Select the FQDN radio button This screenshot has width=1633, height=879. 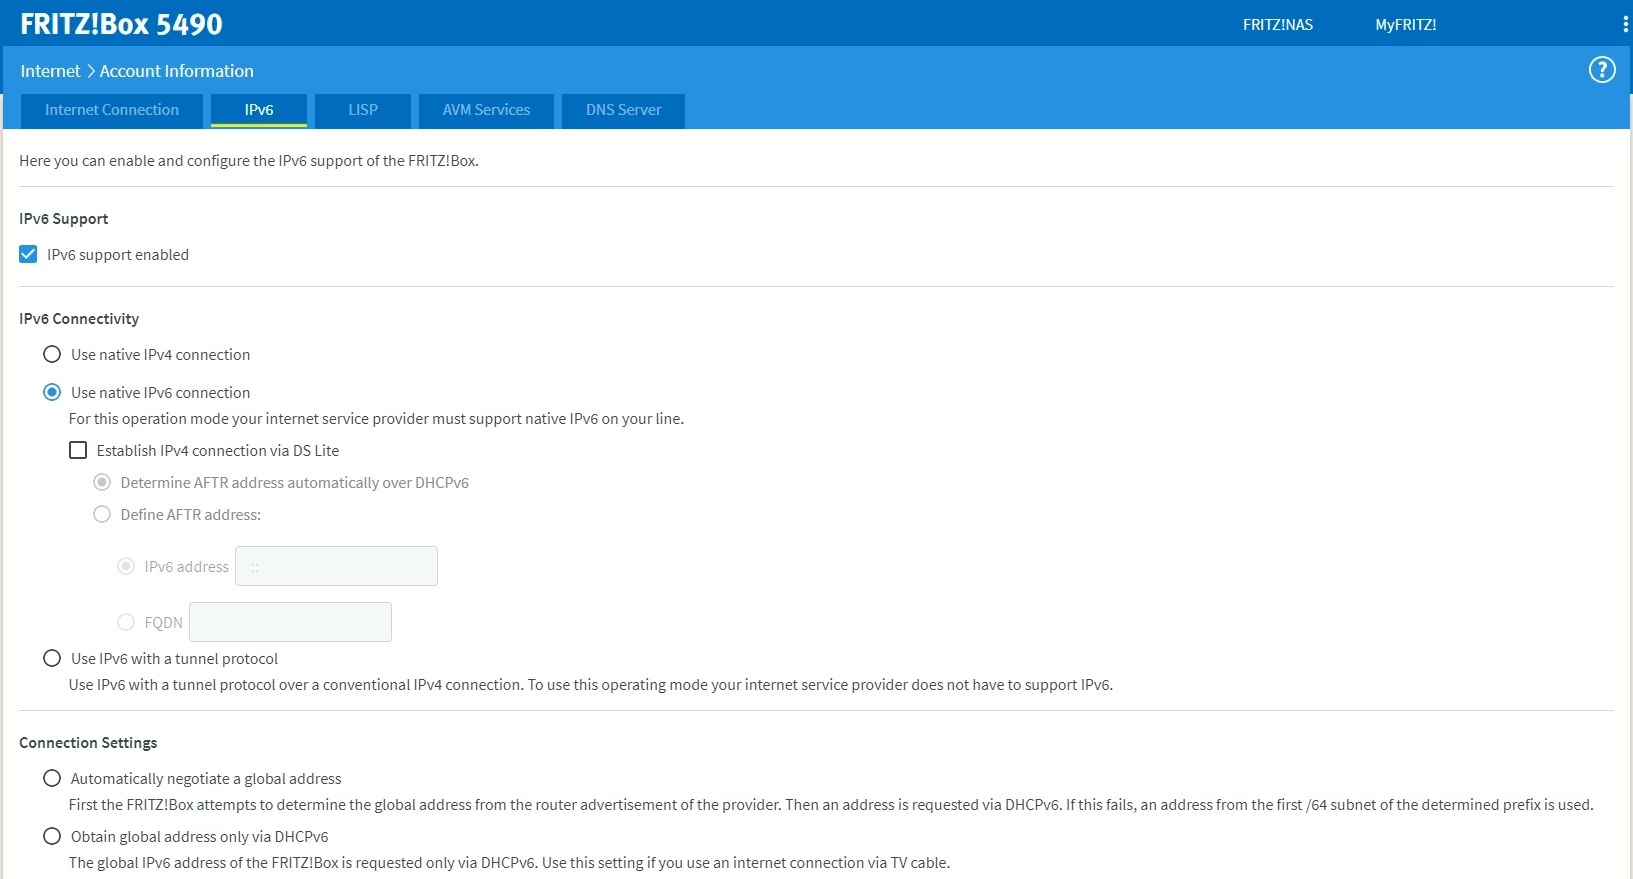tap(126, 622)
